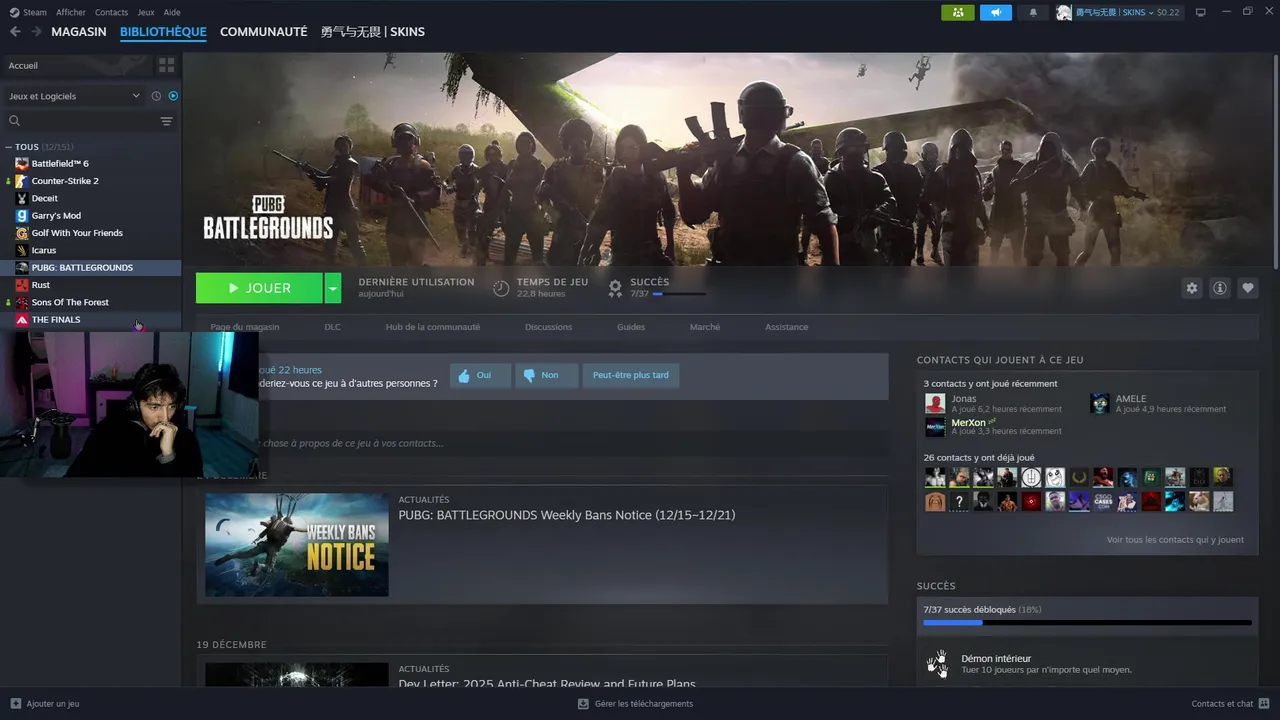1280x720 pixels.
Task: Go to the MAGASIN tab
Action: click(79, 32)
